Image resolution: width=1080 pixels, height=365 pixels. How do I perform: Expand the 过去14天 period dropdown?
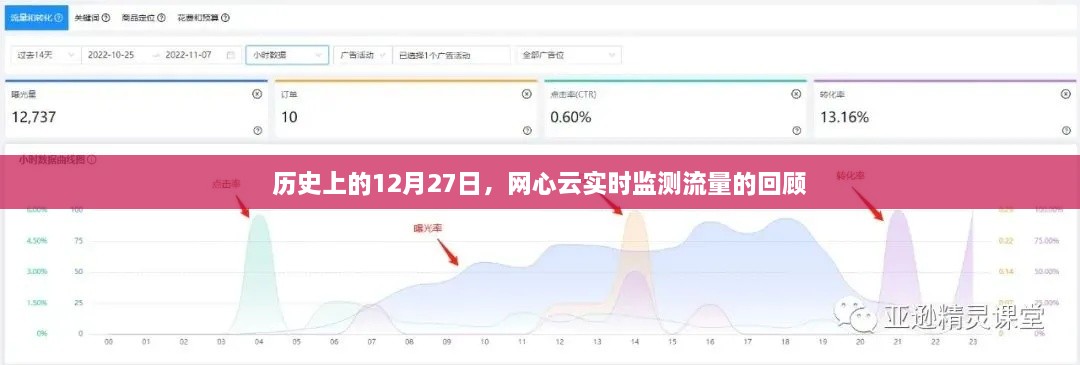click(43, 55)
